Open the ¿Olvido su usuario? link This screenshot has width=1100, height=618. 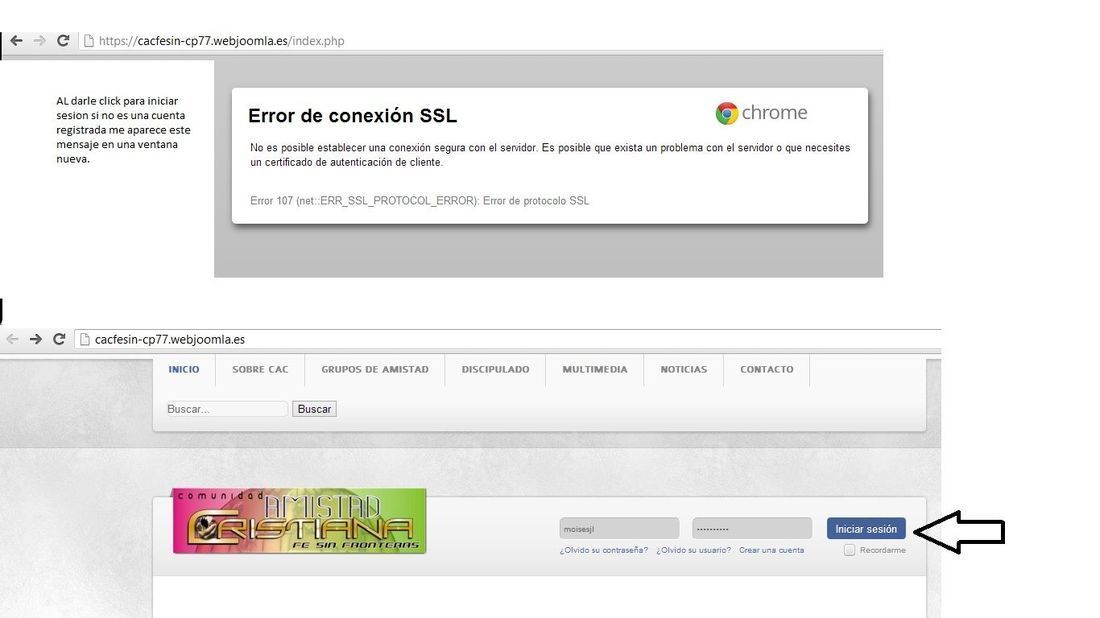click(693, 551)
